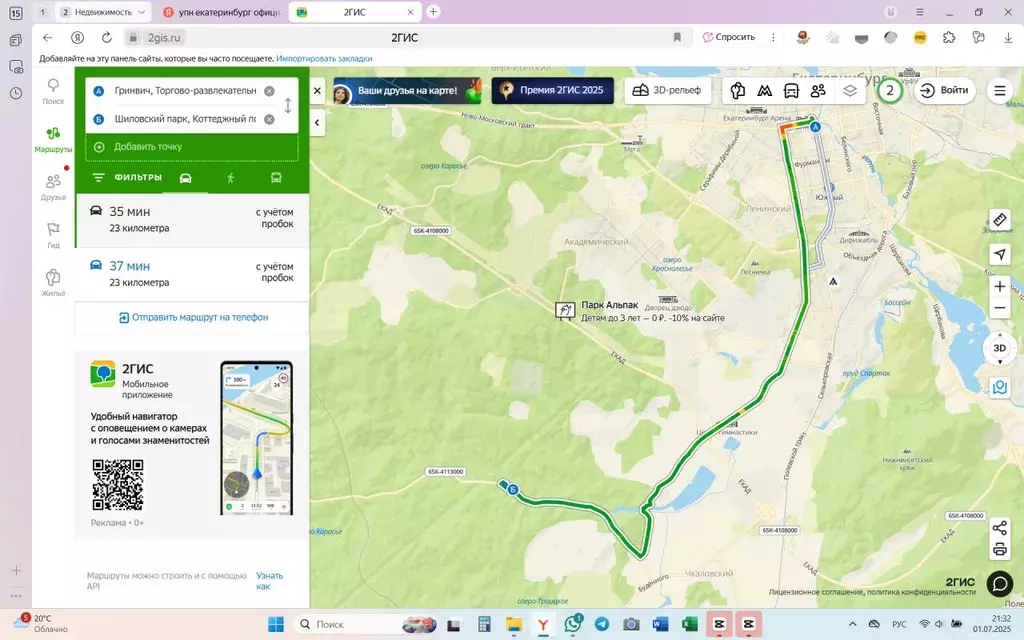Zoom in the map with plus
The width and height of the screenshot is (1024, 640).
999,286
